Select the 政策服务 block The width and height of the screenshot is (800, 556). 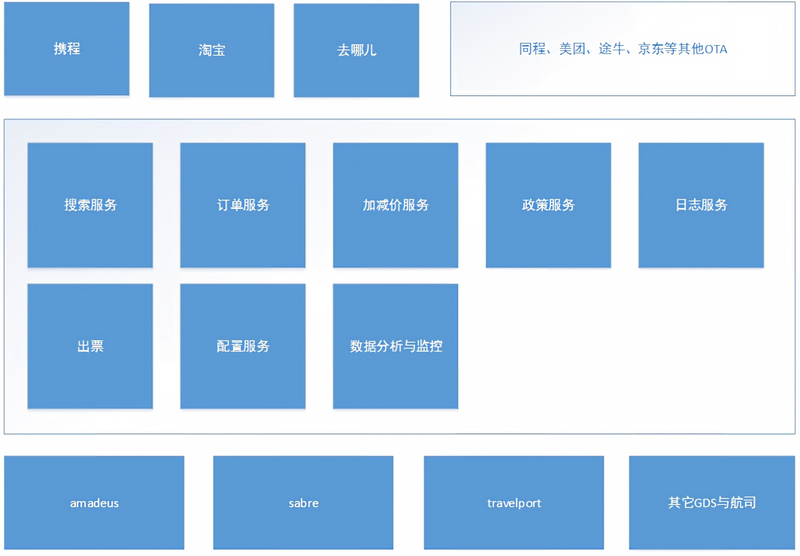click(x=548, y=205)
